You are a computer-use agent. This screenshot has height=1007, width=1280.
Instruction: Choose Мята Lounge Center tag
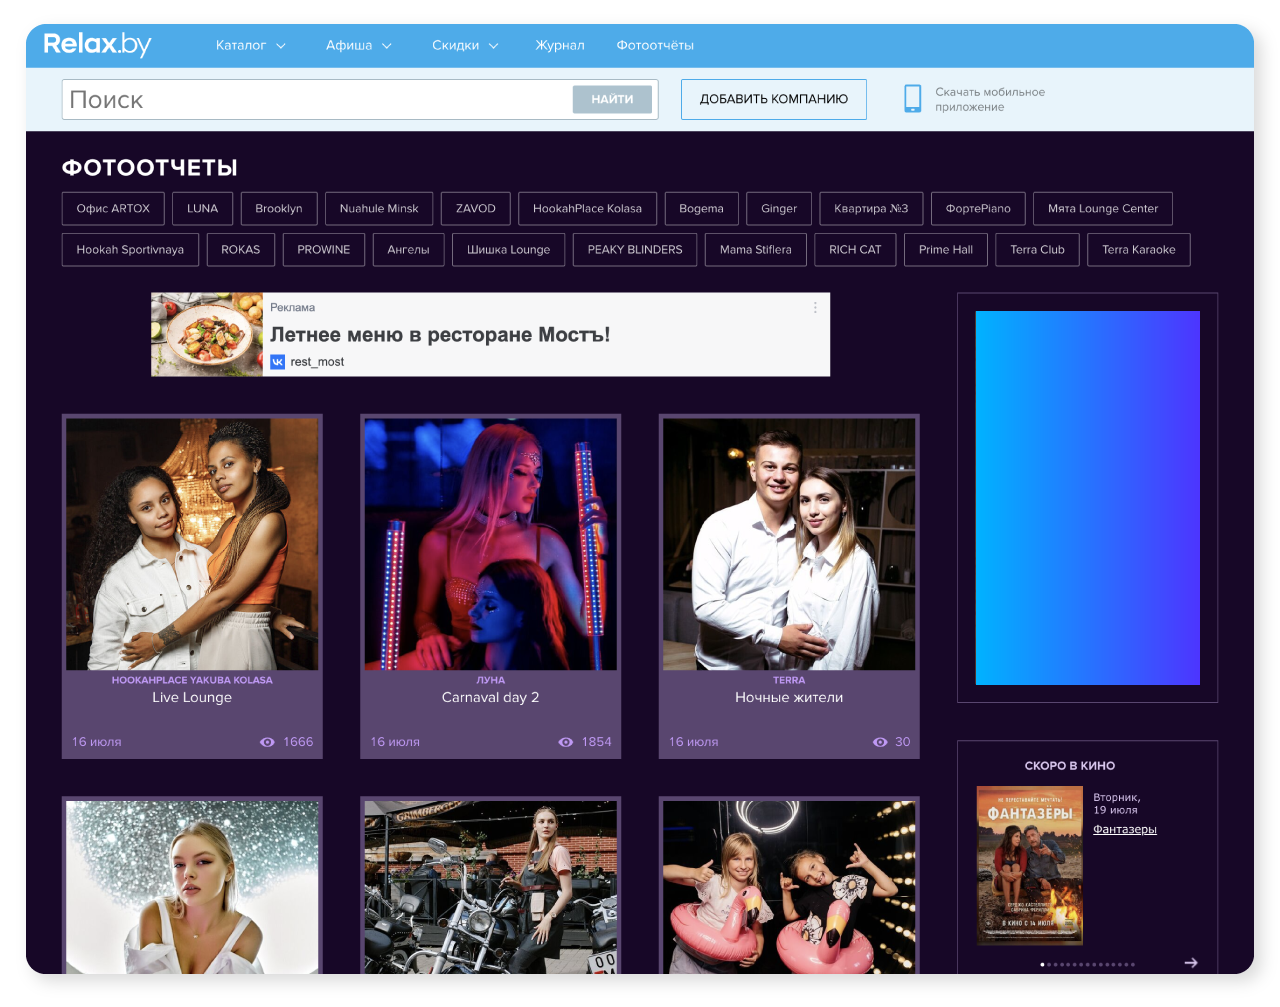tap(1103, 208)
